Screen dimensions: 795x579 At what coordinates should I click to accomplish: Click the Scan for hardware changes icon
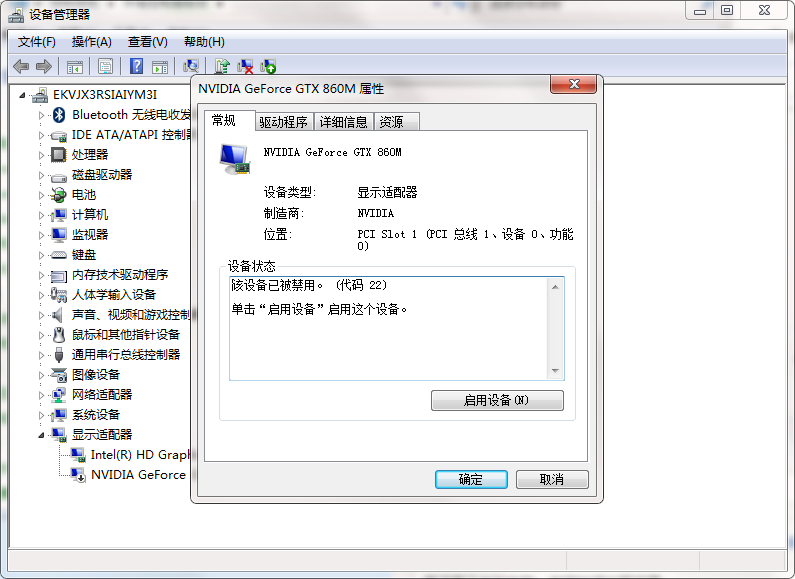click(x=191, y=66)
